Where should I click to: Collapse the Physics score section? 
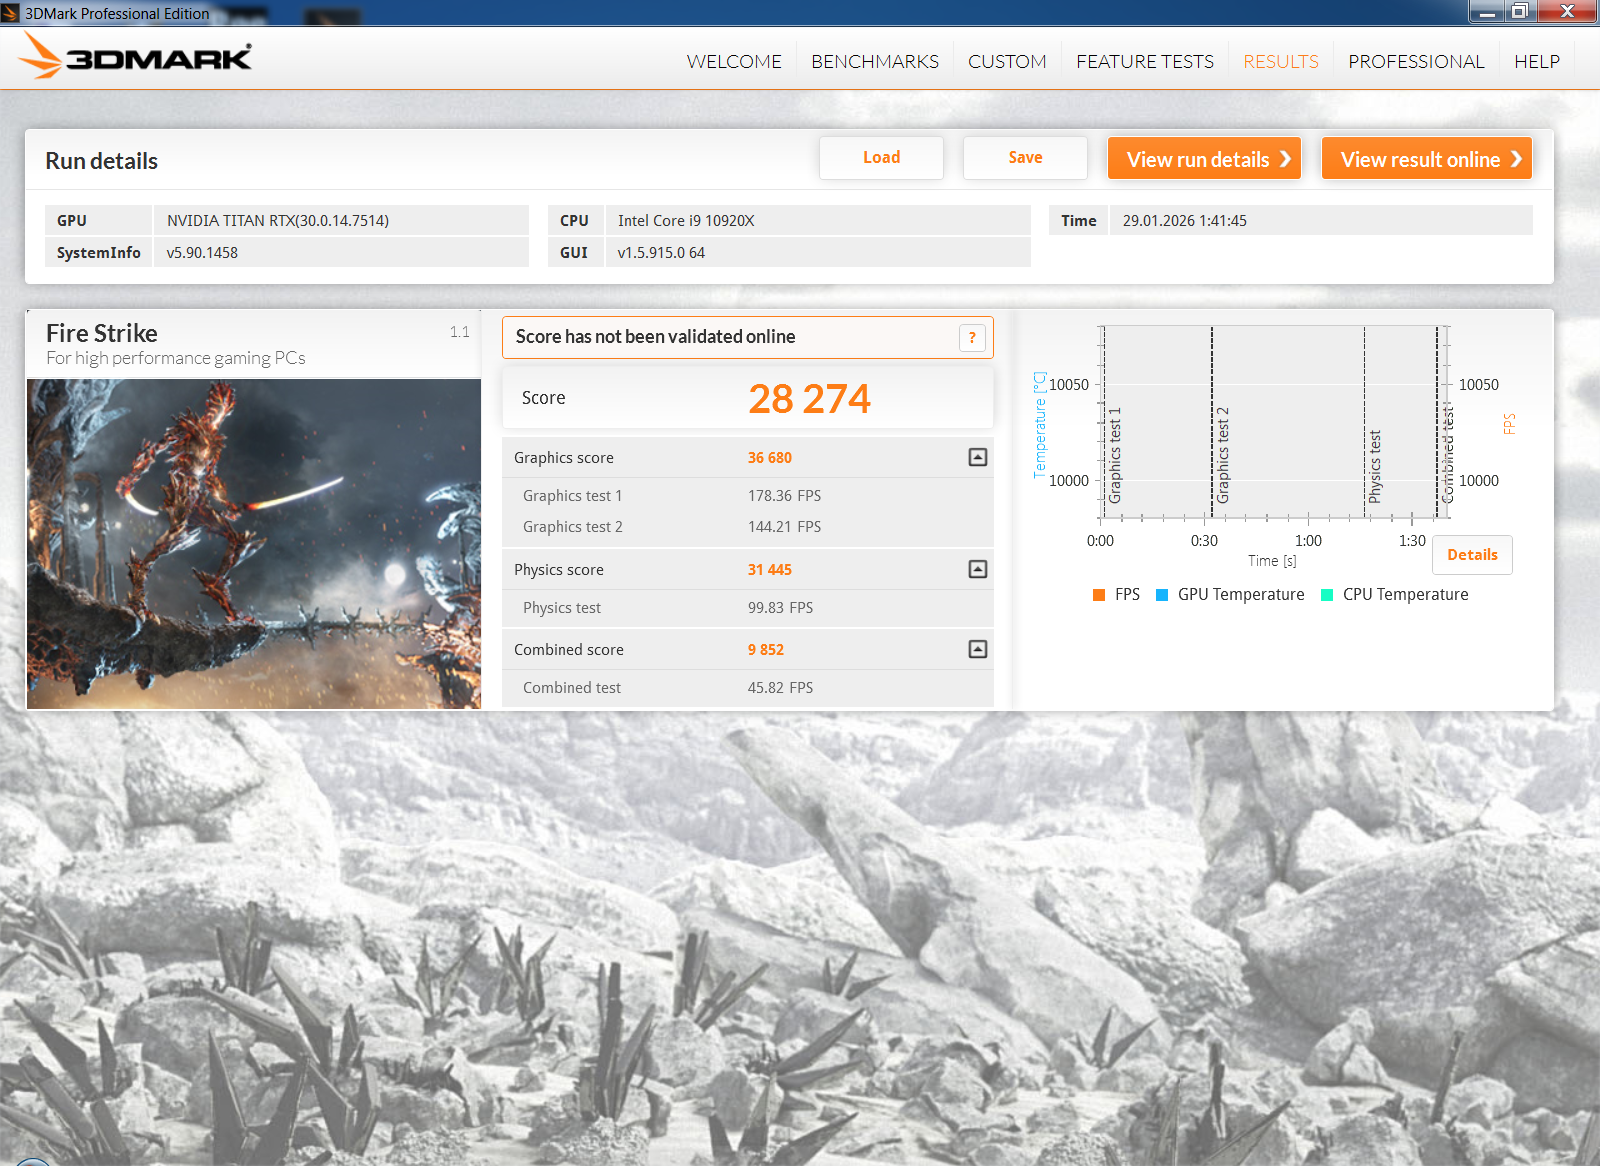(978, 569)
